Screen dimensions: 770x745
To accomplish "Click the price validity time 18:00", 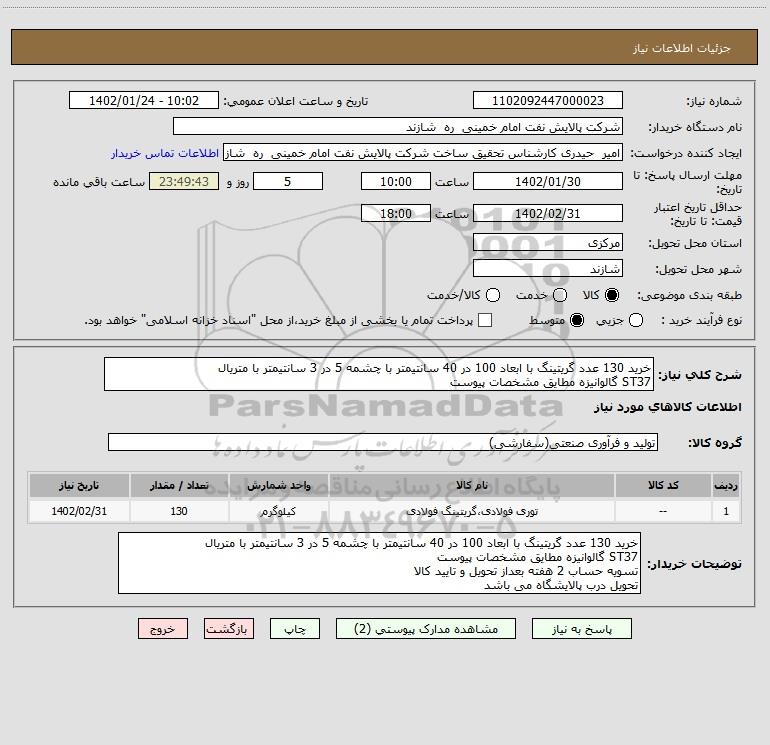I will (x=396, y=213).
